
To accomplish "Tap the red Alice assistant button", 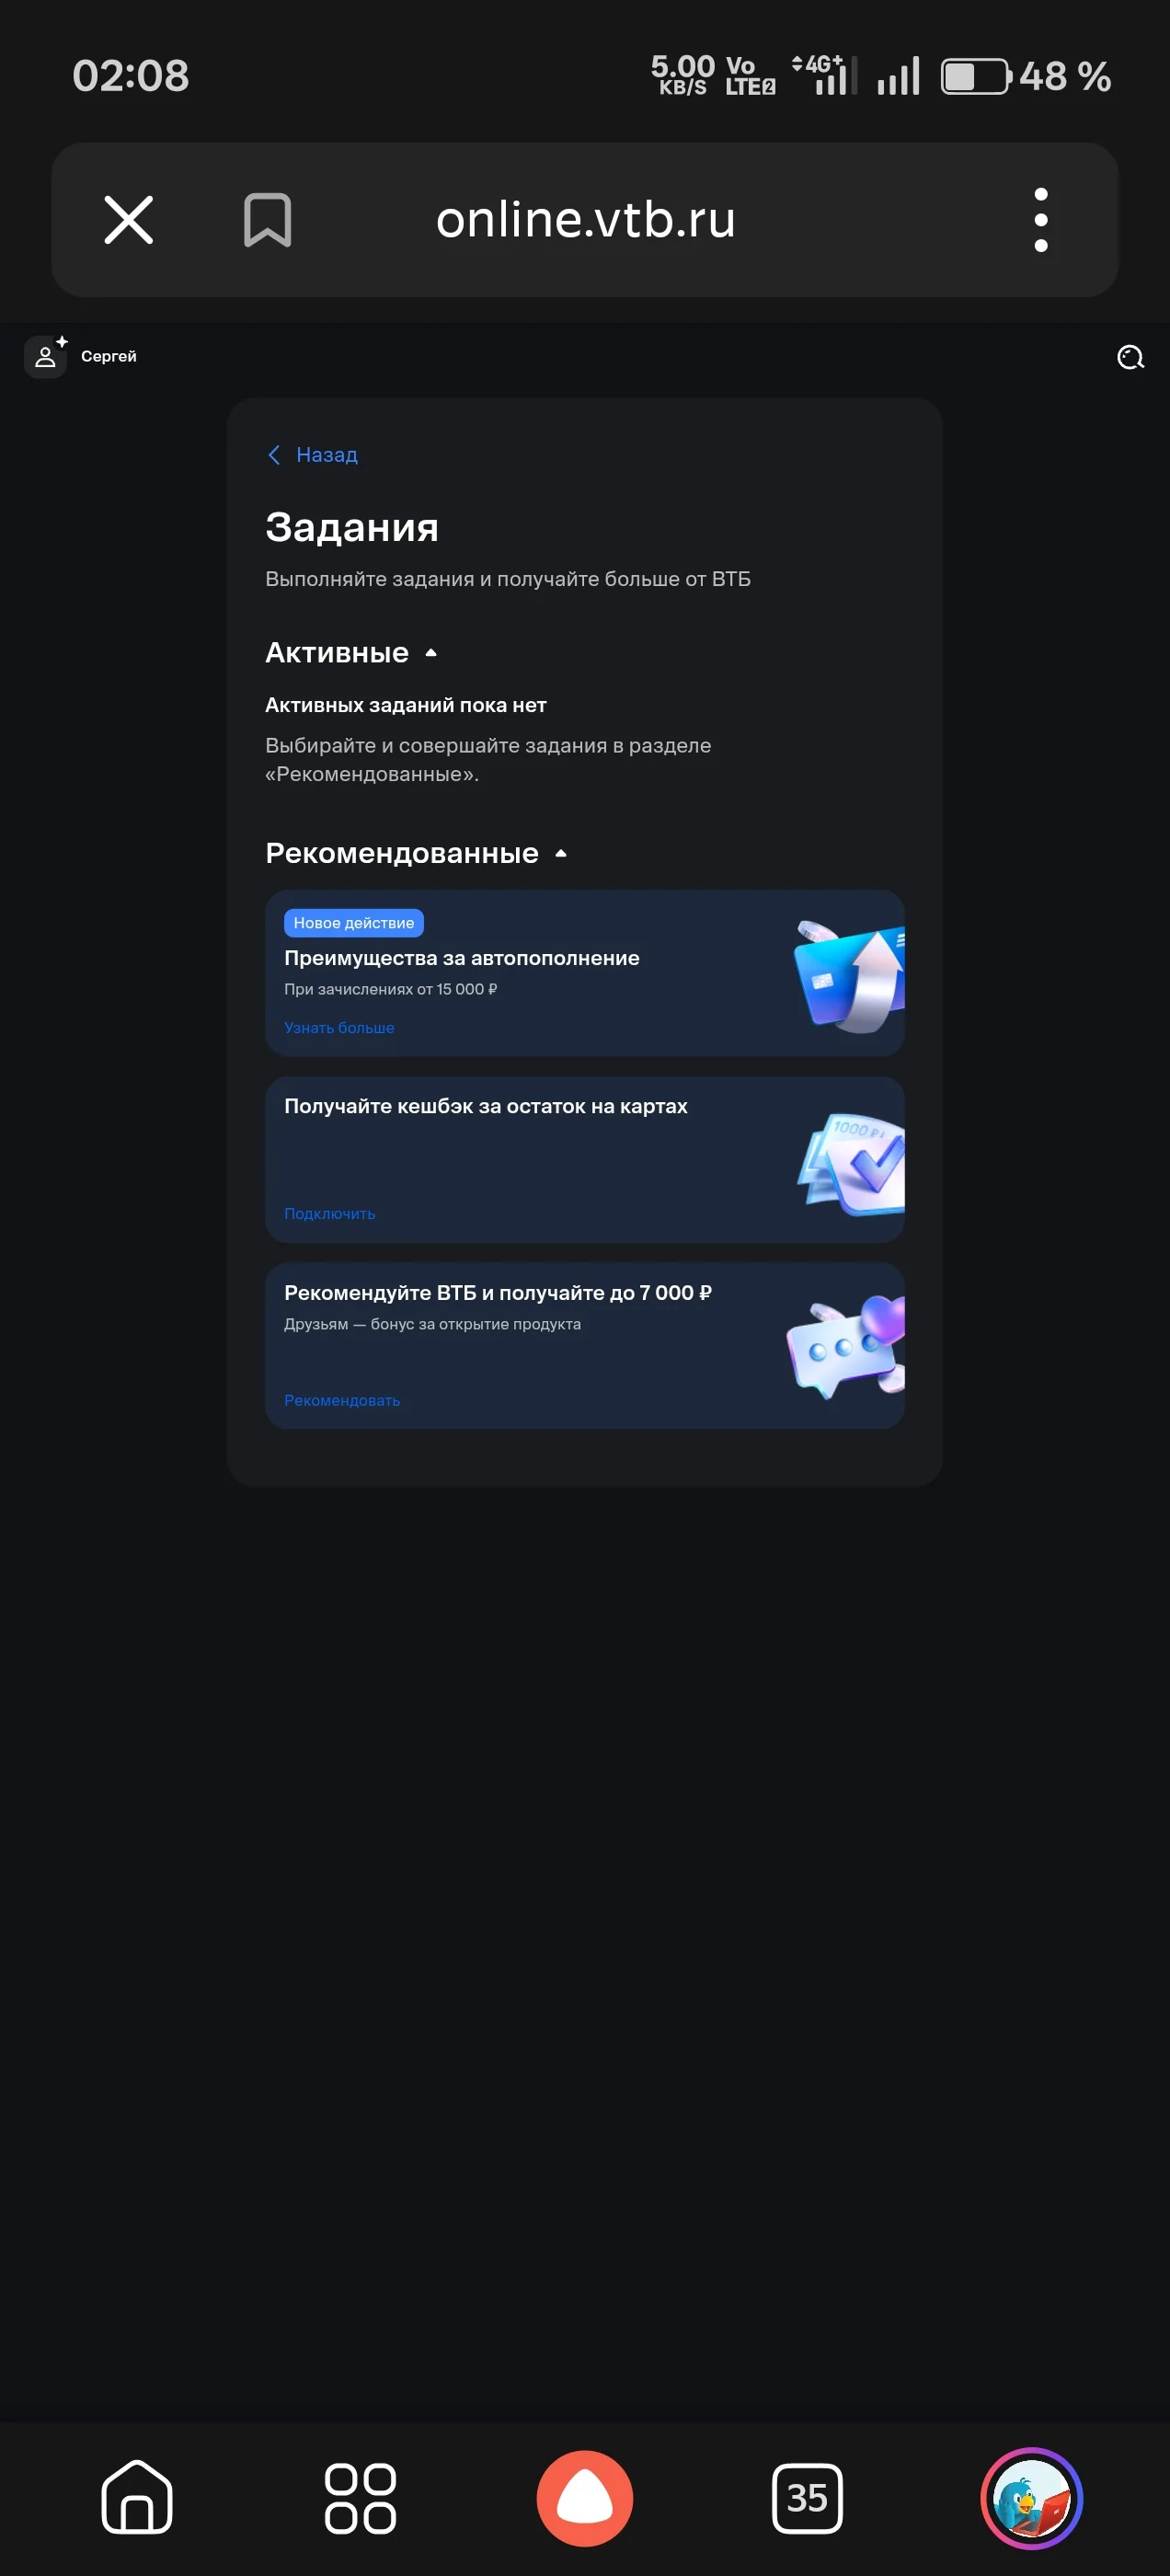I will click(x=585, y=2498).
